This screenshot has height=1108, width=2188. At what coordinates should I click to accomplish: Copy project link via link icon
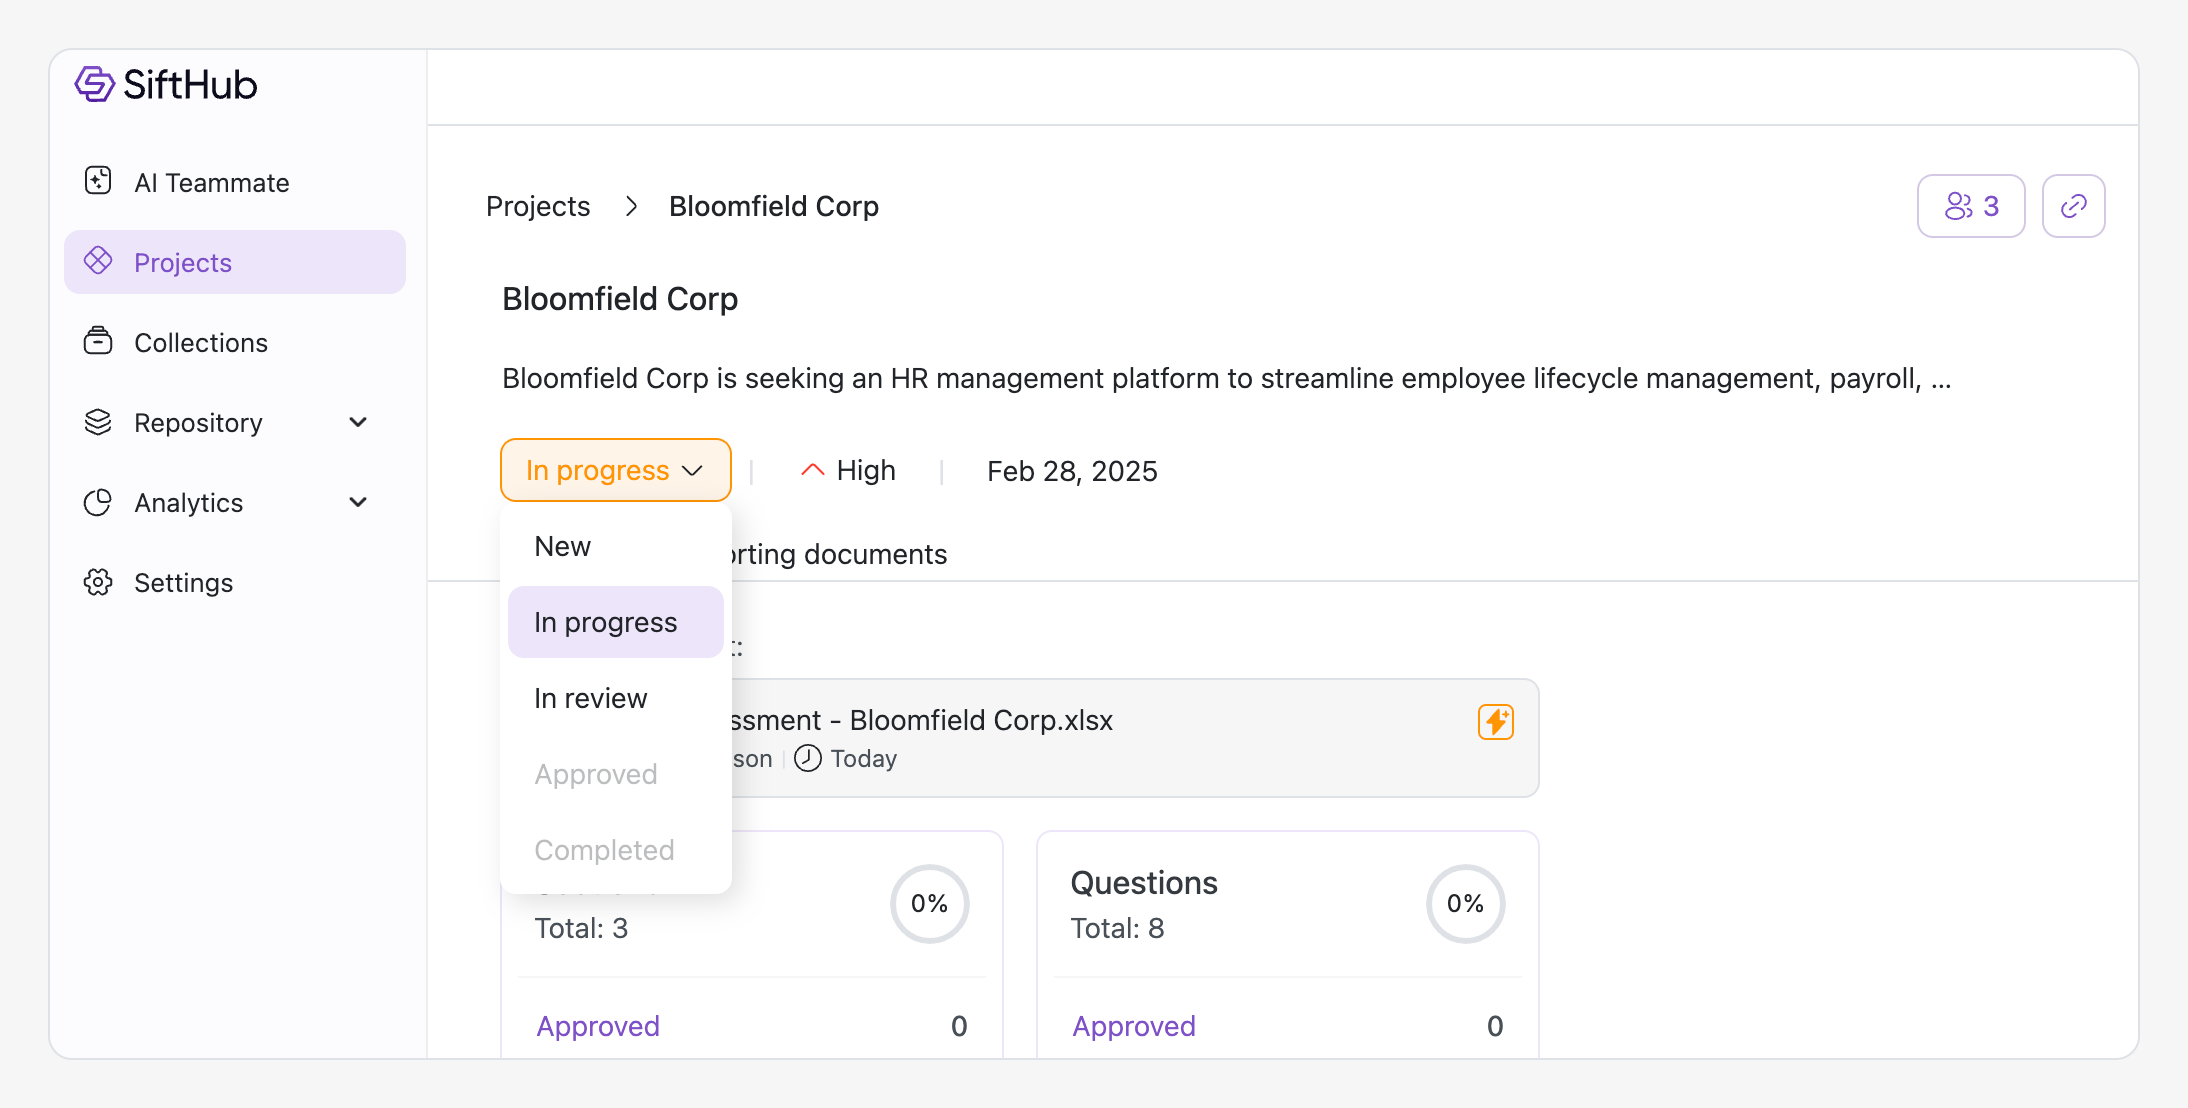click(x=2073, y=206)
